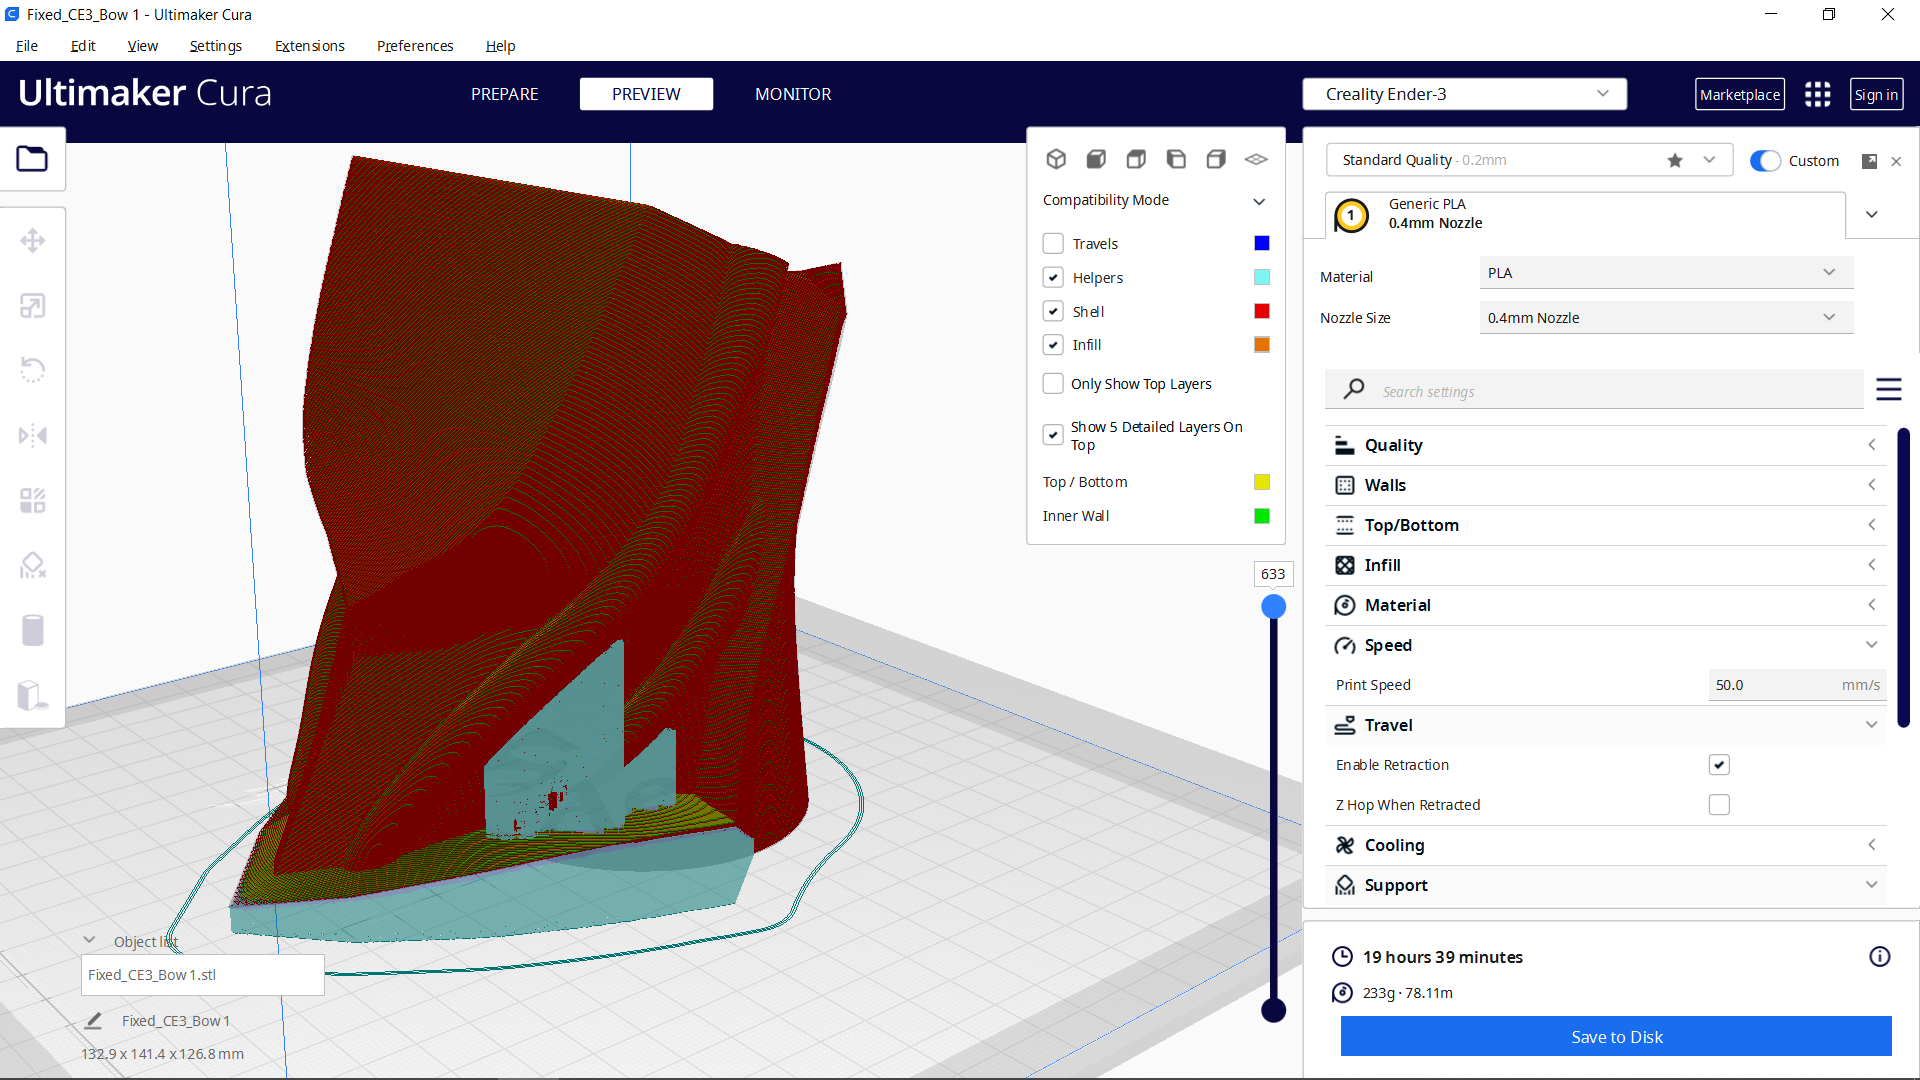Open the Creality Ender-3 printer dropdown
Image resolution: width=1920 pixels, height=1080 pixels.
coord(1464,93)
